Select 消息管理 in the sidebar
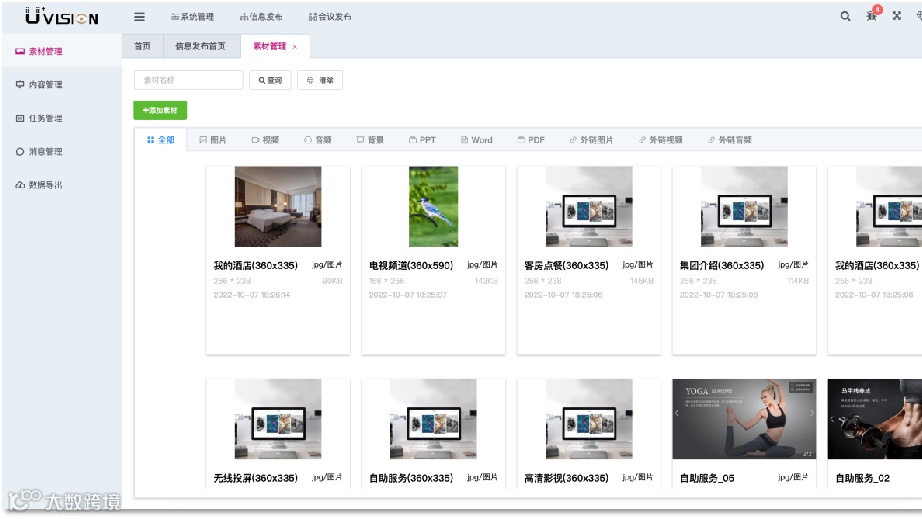Viewport: 922px width, 519px height. [x=61, y=152]
